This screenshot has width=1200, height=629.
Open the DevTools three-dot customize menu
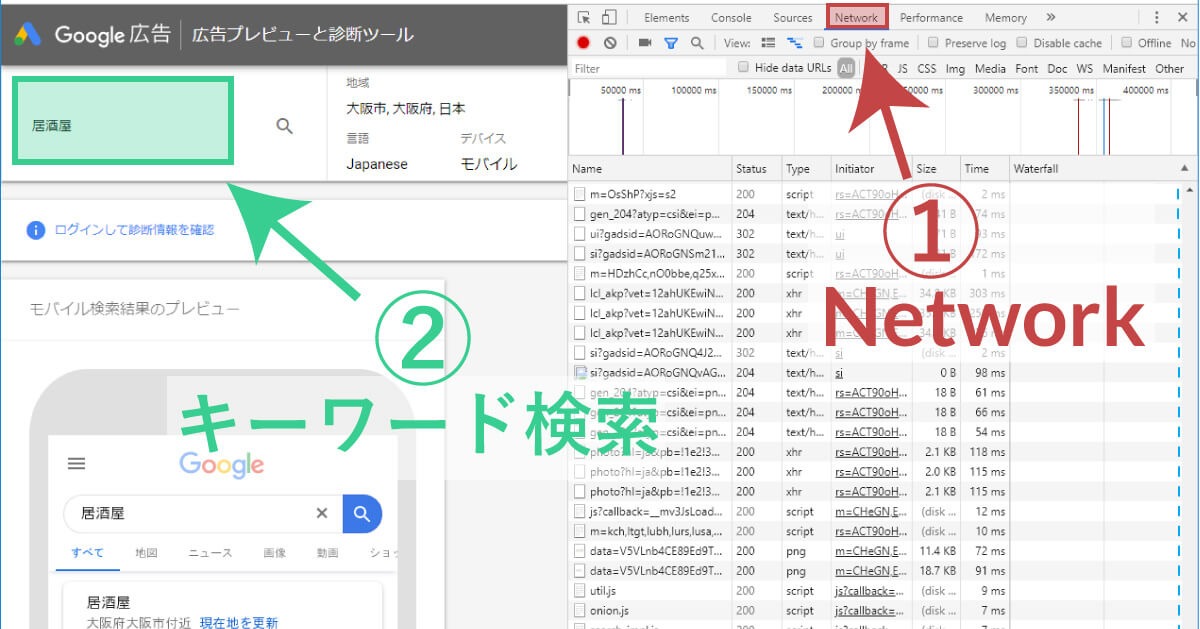[1157, 17]
